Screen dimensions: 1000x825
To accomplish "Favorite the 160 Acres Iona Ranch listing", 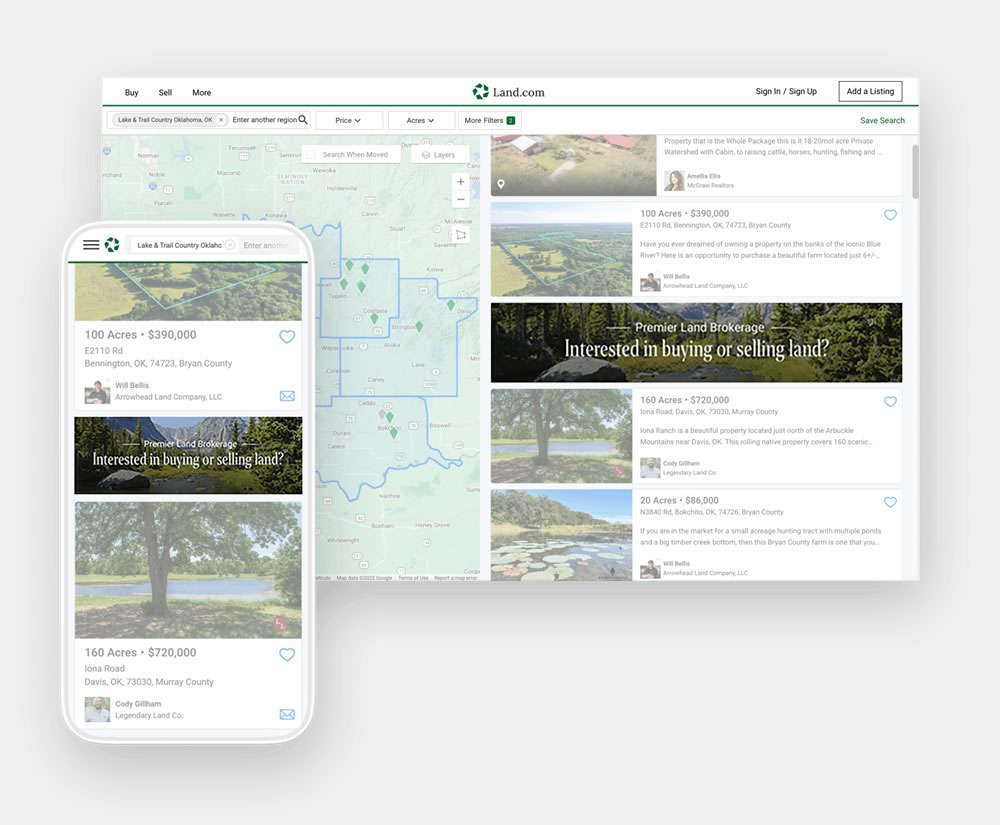I will [891, 402].
